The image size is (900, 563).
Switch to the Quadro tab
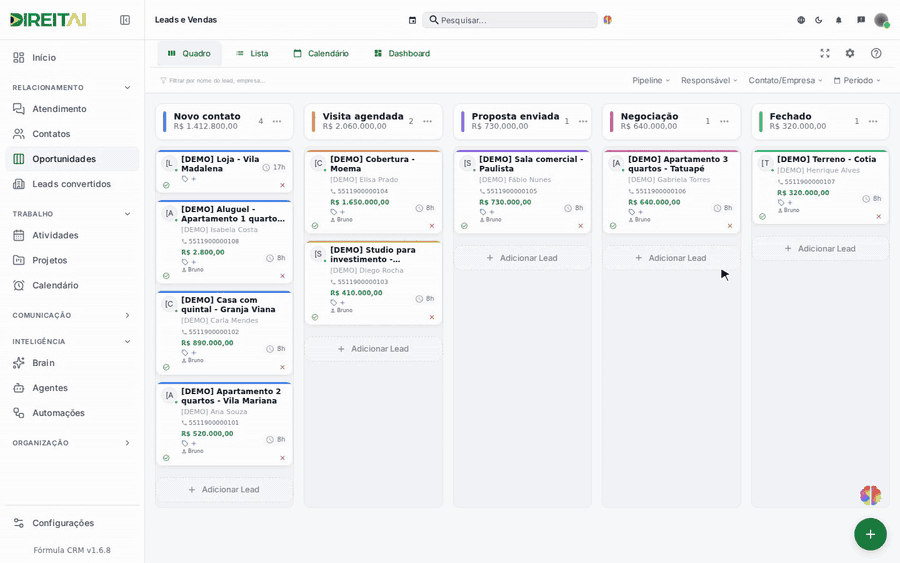pyautogui.click(x=189, y=53)
